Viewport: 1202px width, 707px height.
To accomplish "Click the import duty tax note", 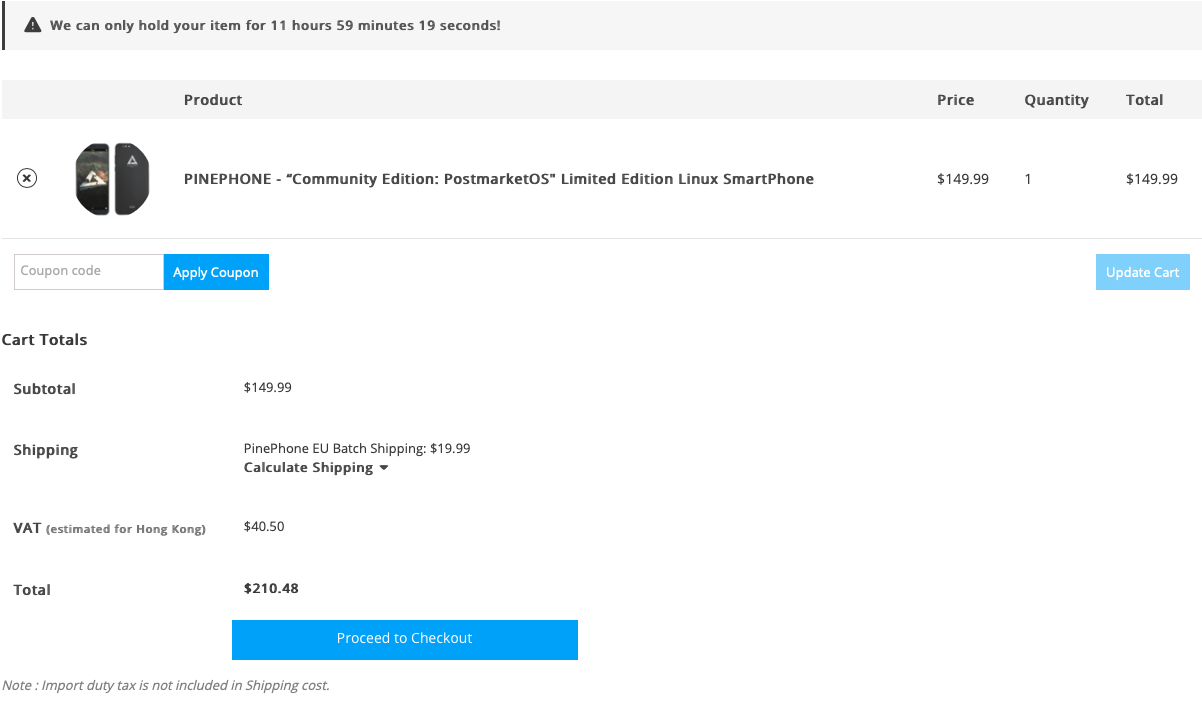I will (166, 685).
